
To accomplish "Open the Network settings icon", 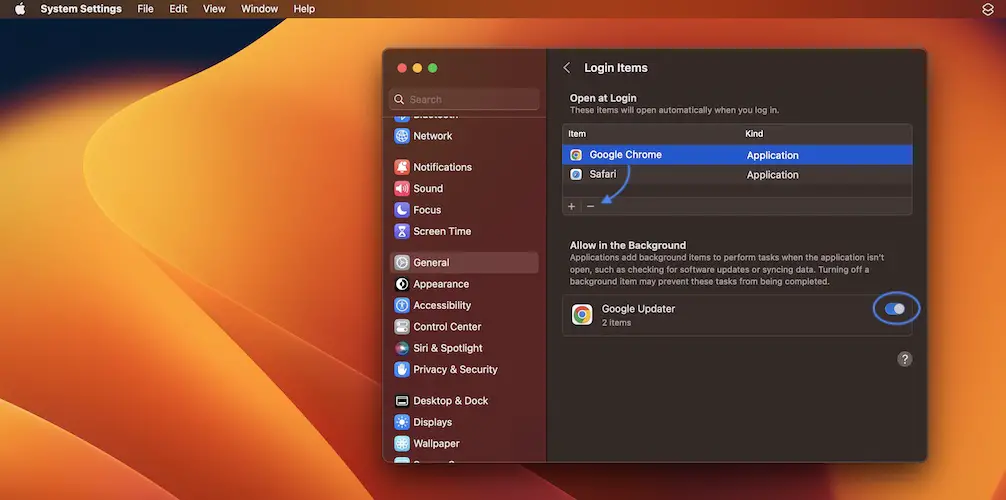I will (402, 136).
